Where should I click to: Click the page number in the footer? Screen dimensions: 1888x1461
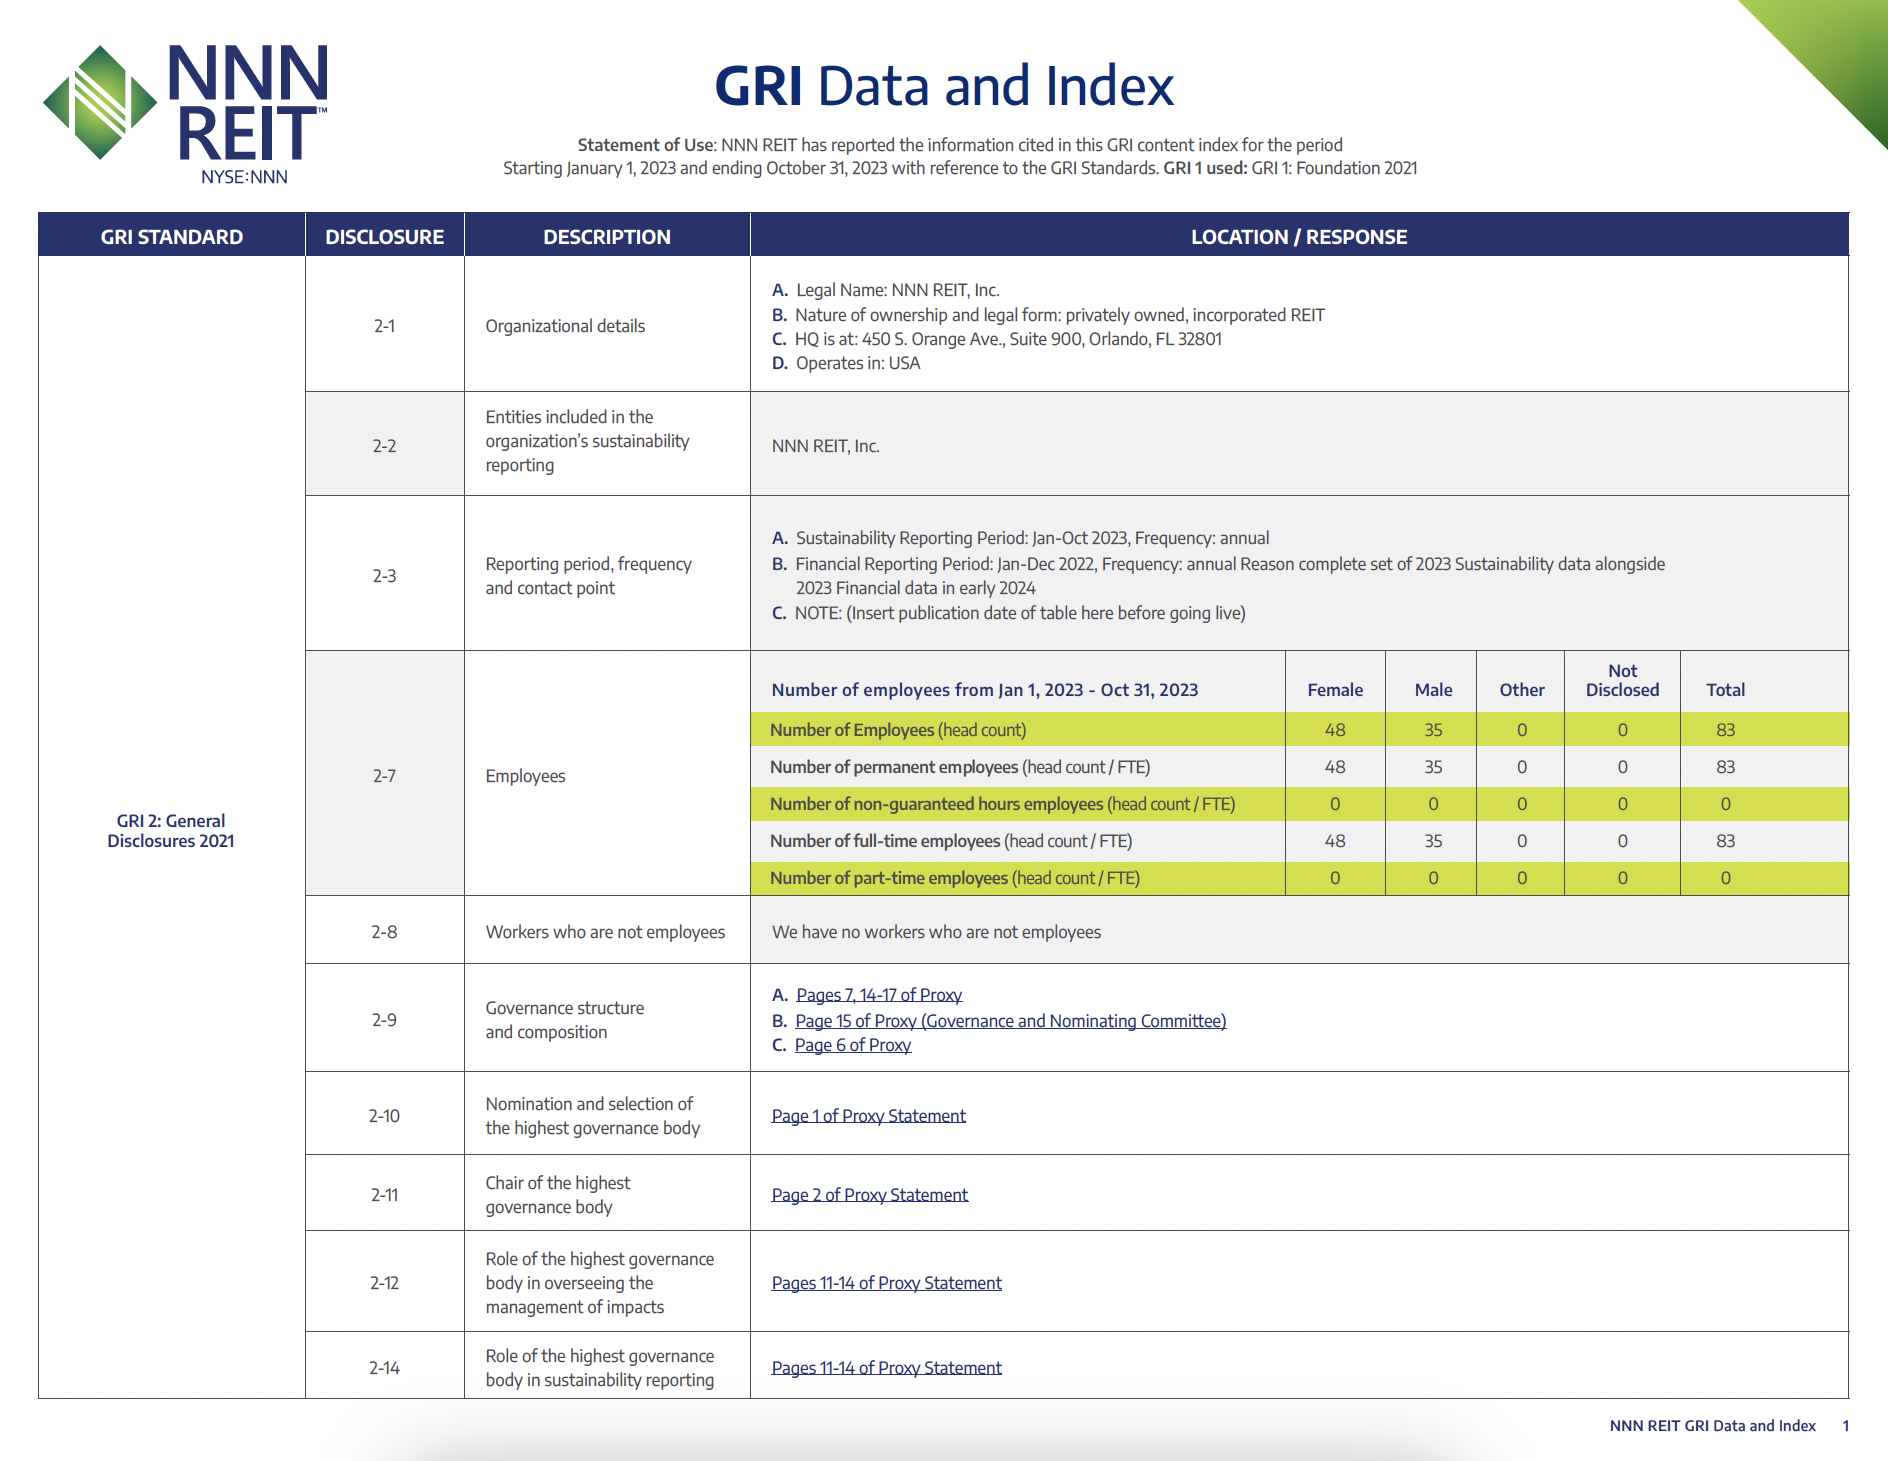[x=1849, y=1426]
